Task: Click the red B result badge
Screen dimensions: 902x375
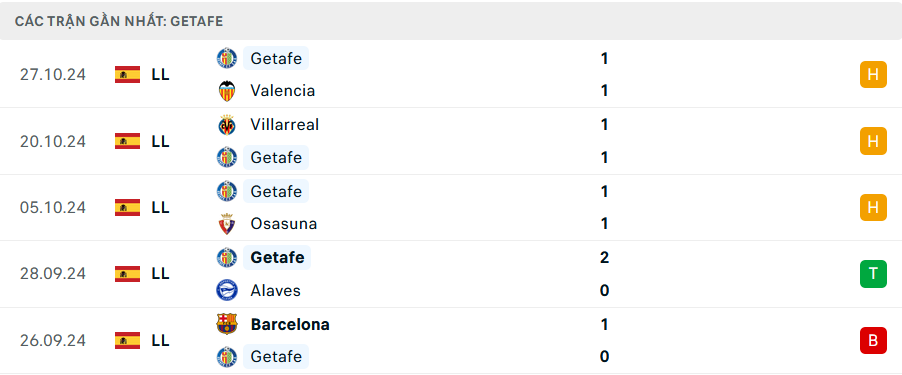Action: click(873, 340)
